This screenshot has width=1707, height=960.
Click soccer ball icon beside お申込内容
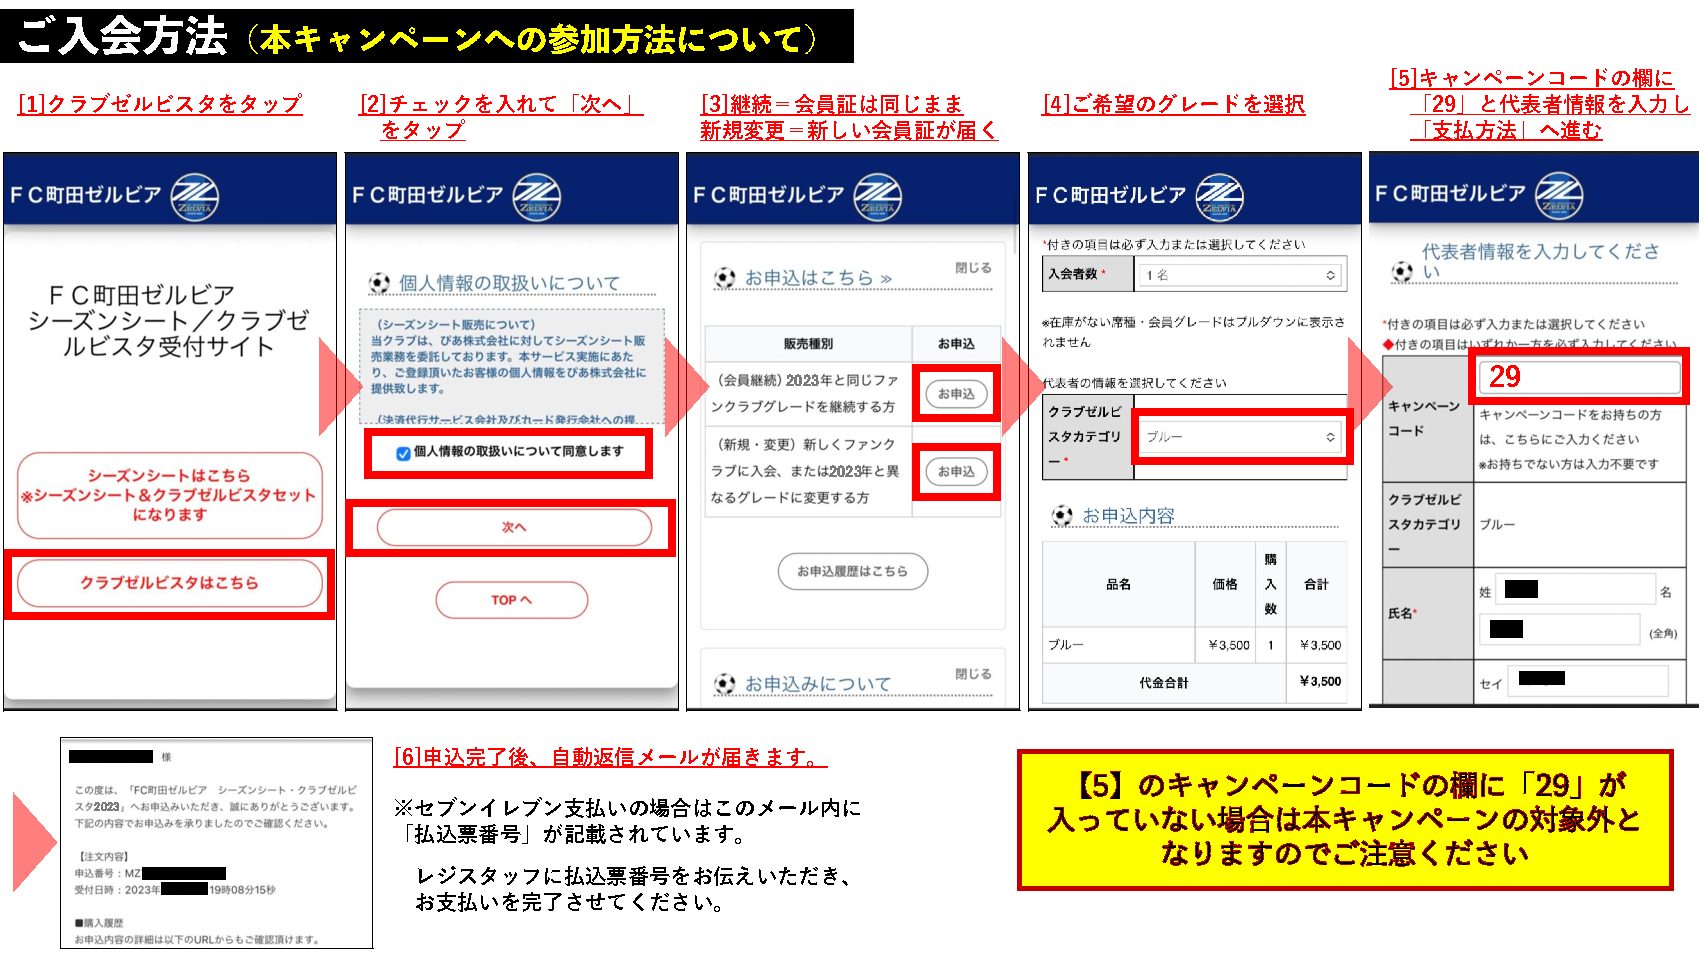tap(1062, 516)
